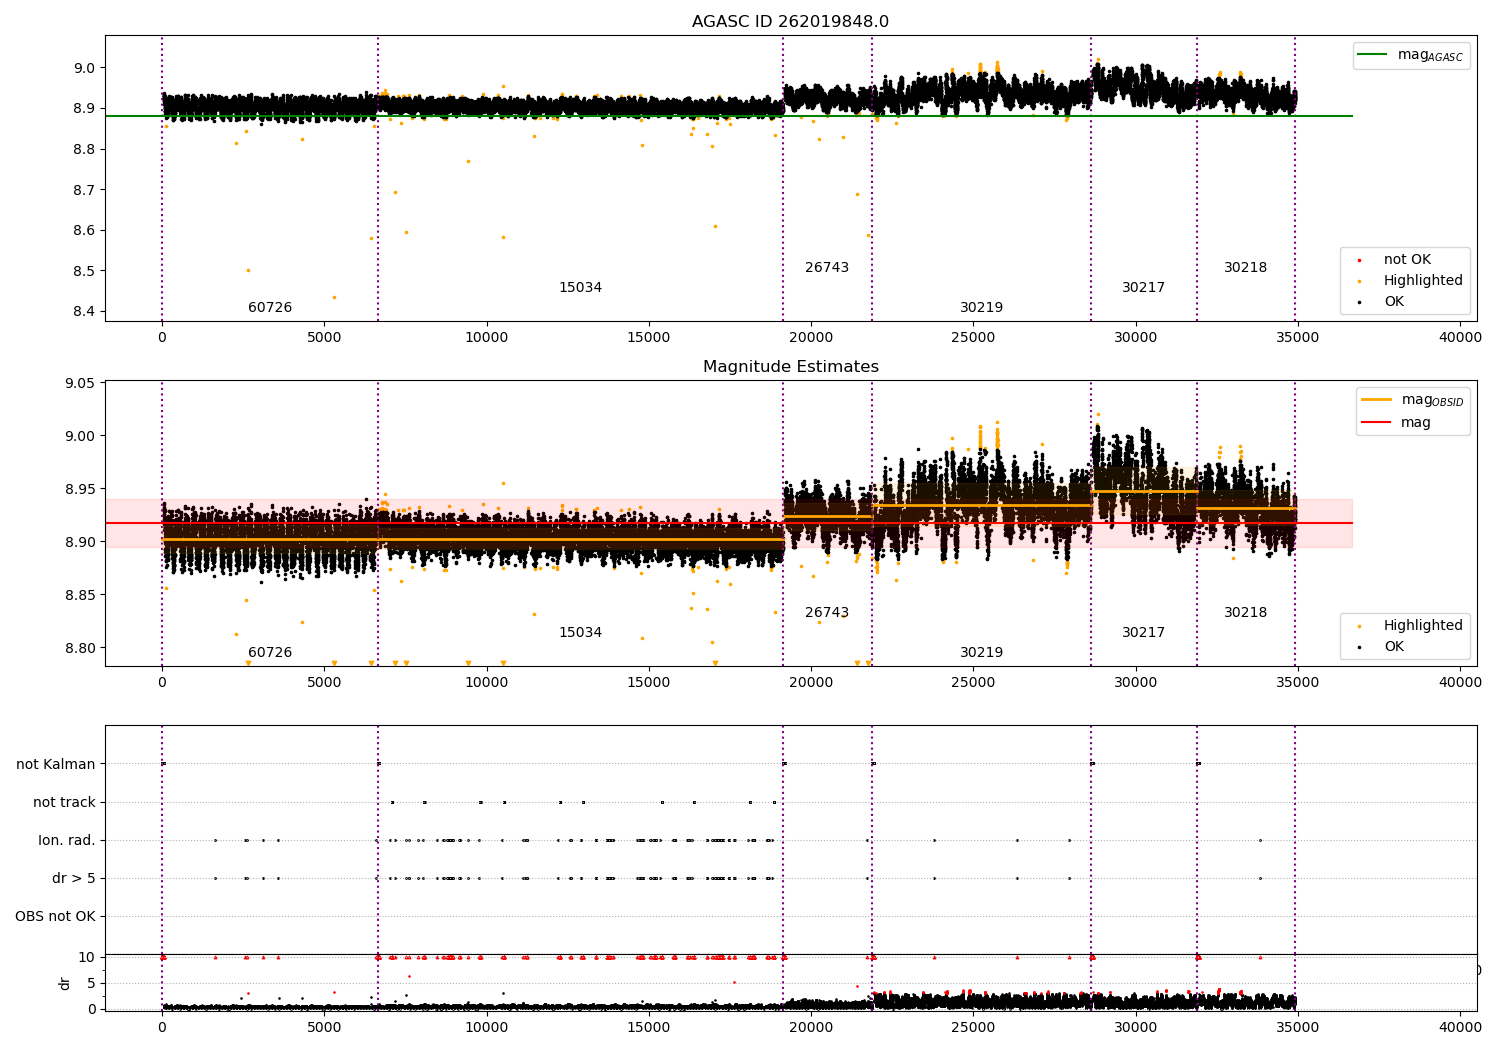Click the 'AGASC ID 262019848.0' plot title

pyautogui.click(x=790, y=22)
